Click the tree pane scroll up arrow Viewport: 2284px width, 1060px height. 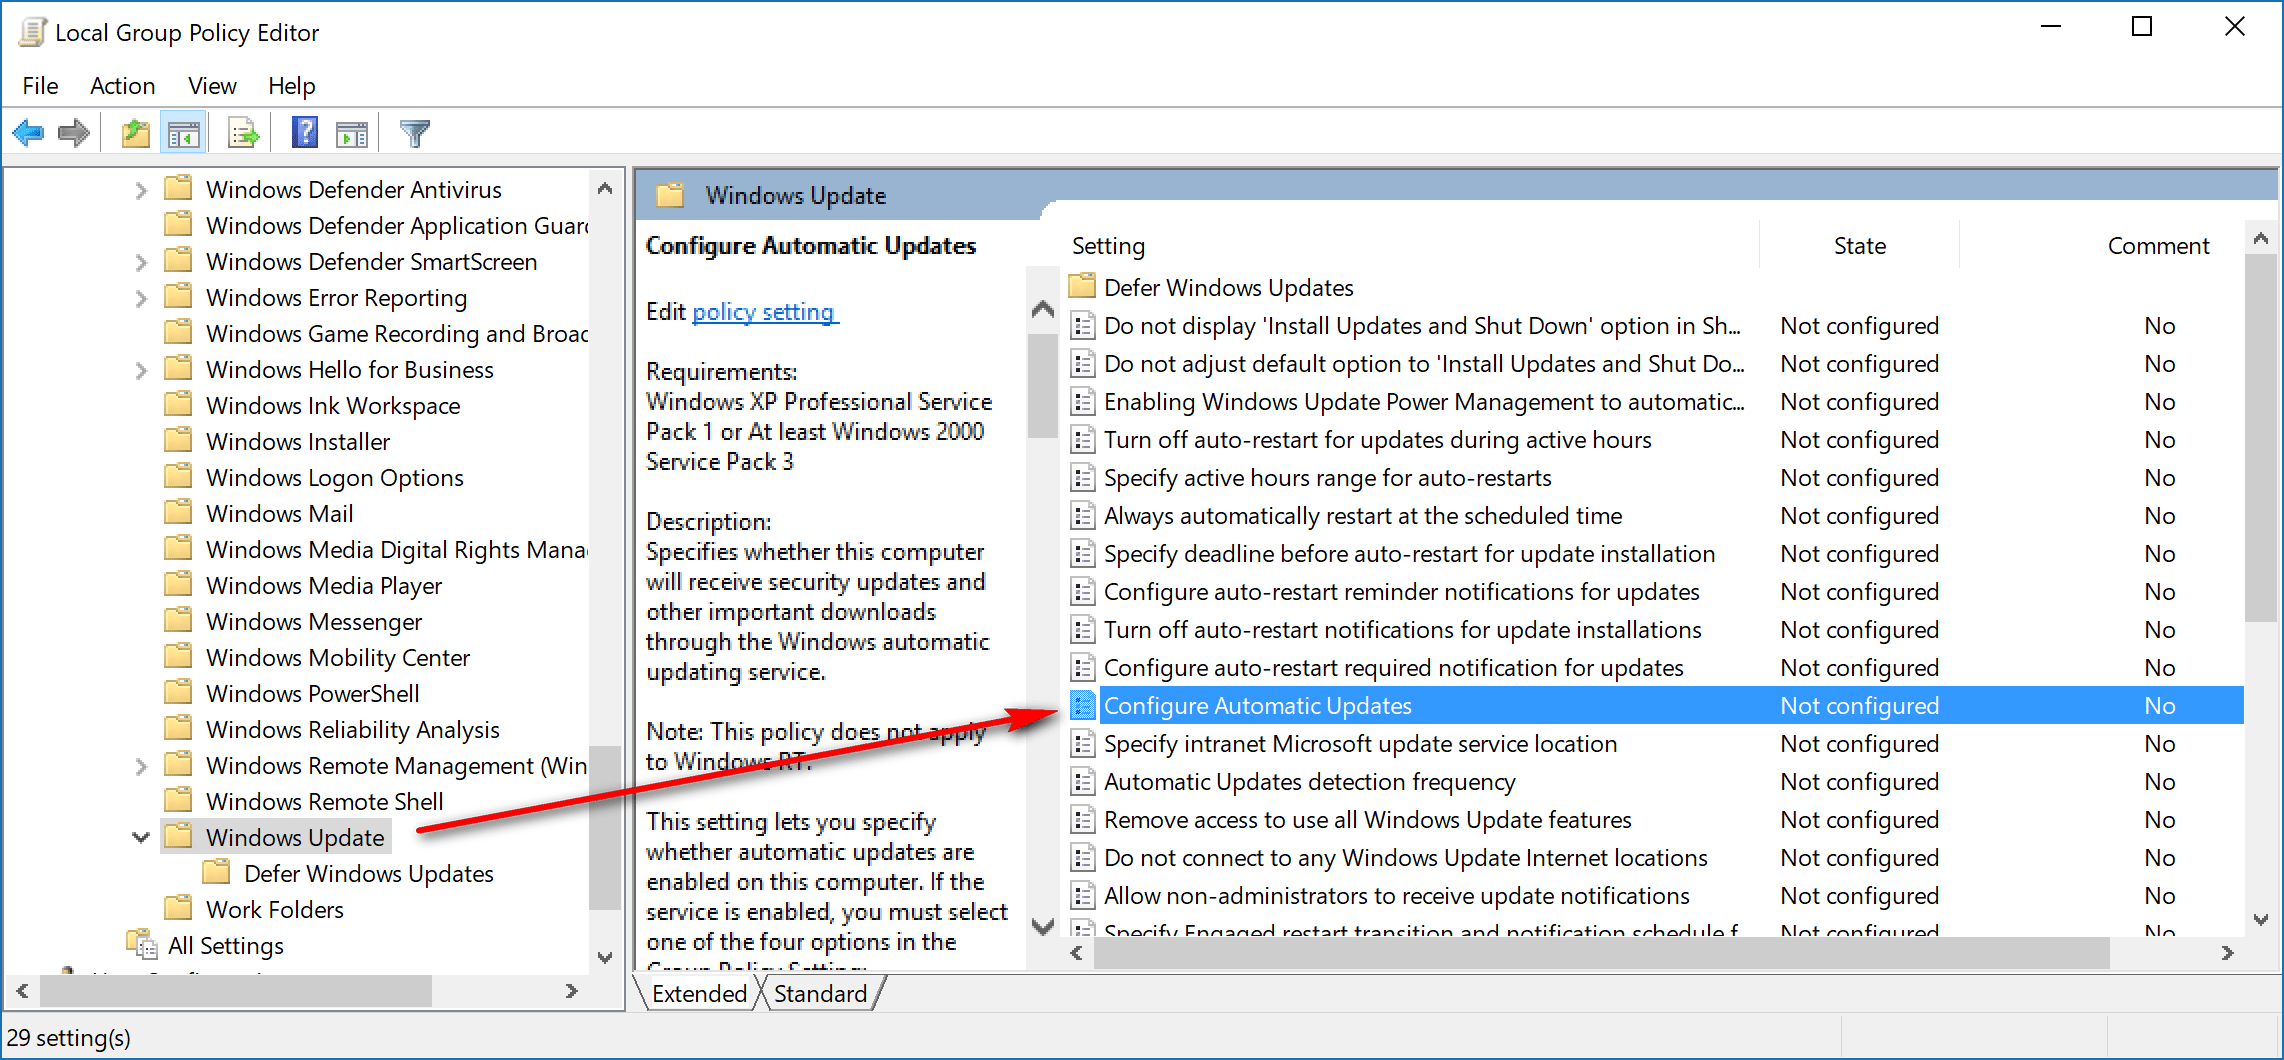[604, 188]
